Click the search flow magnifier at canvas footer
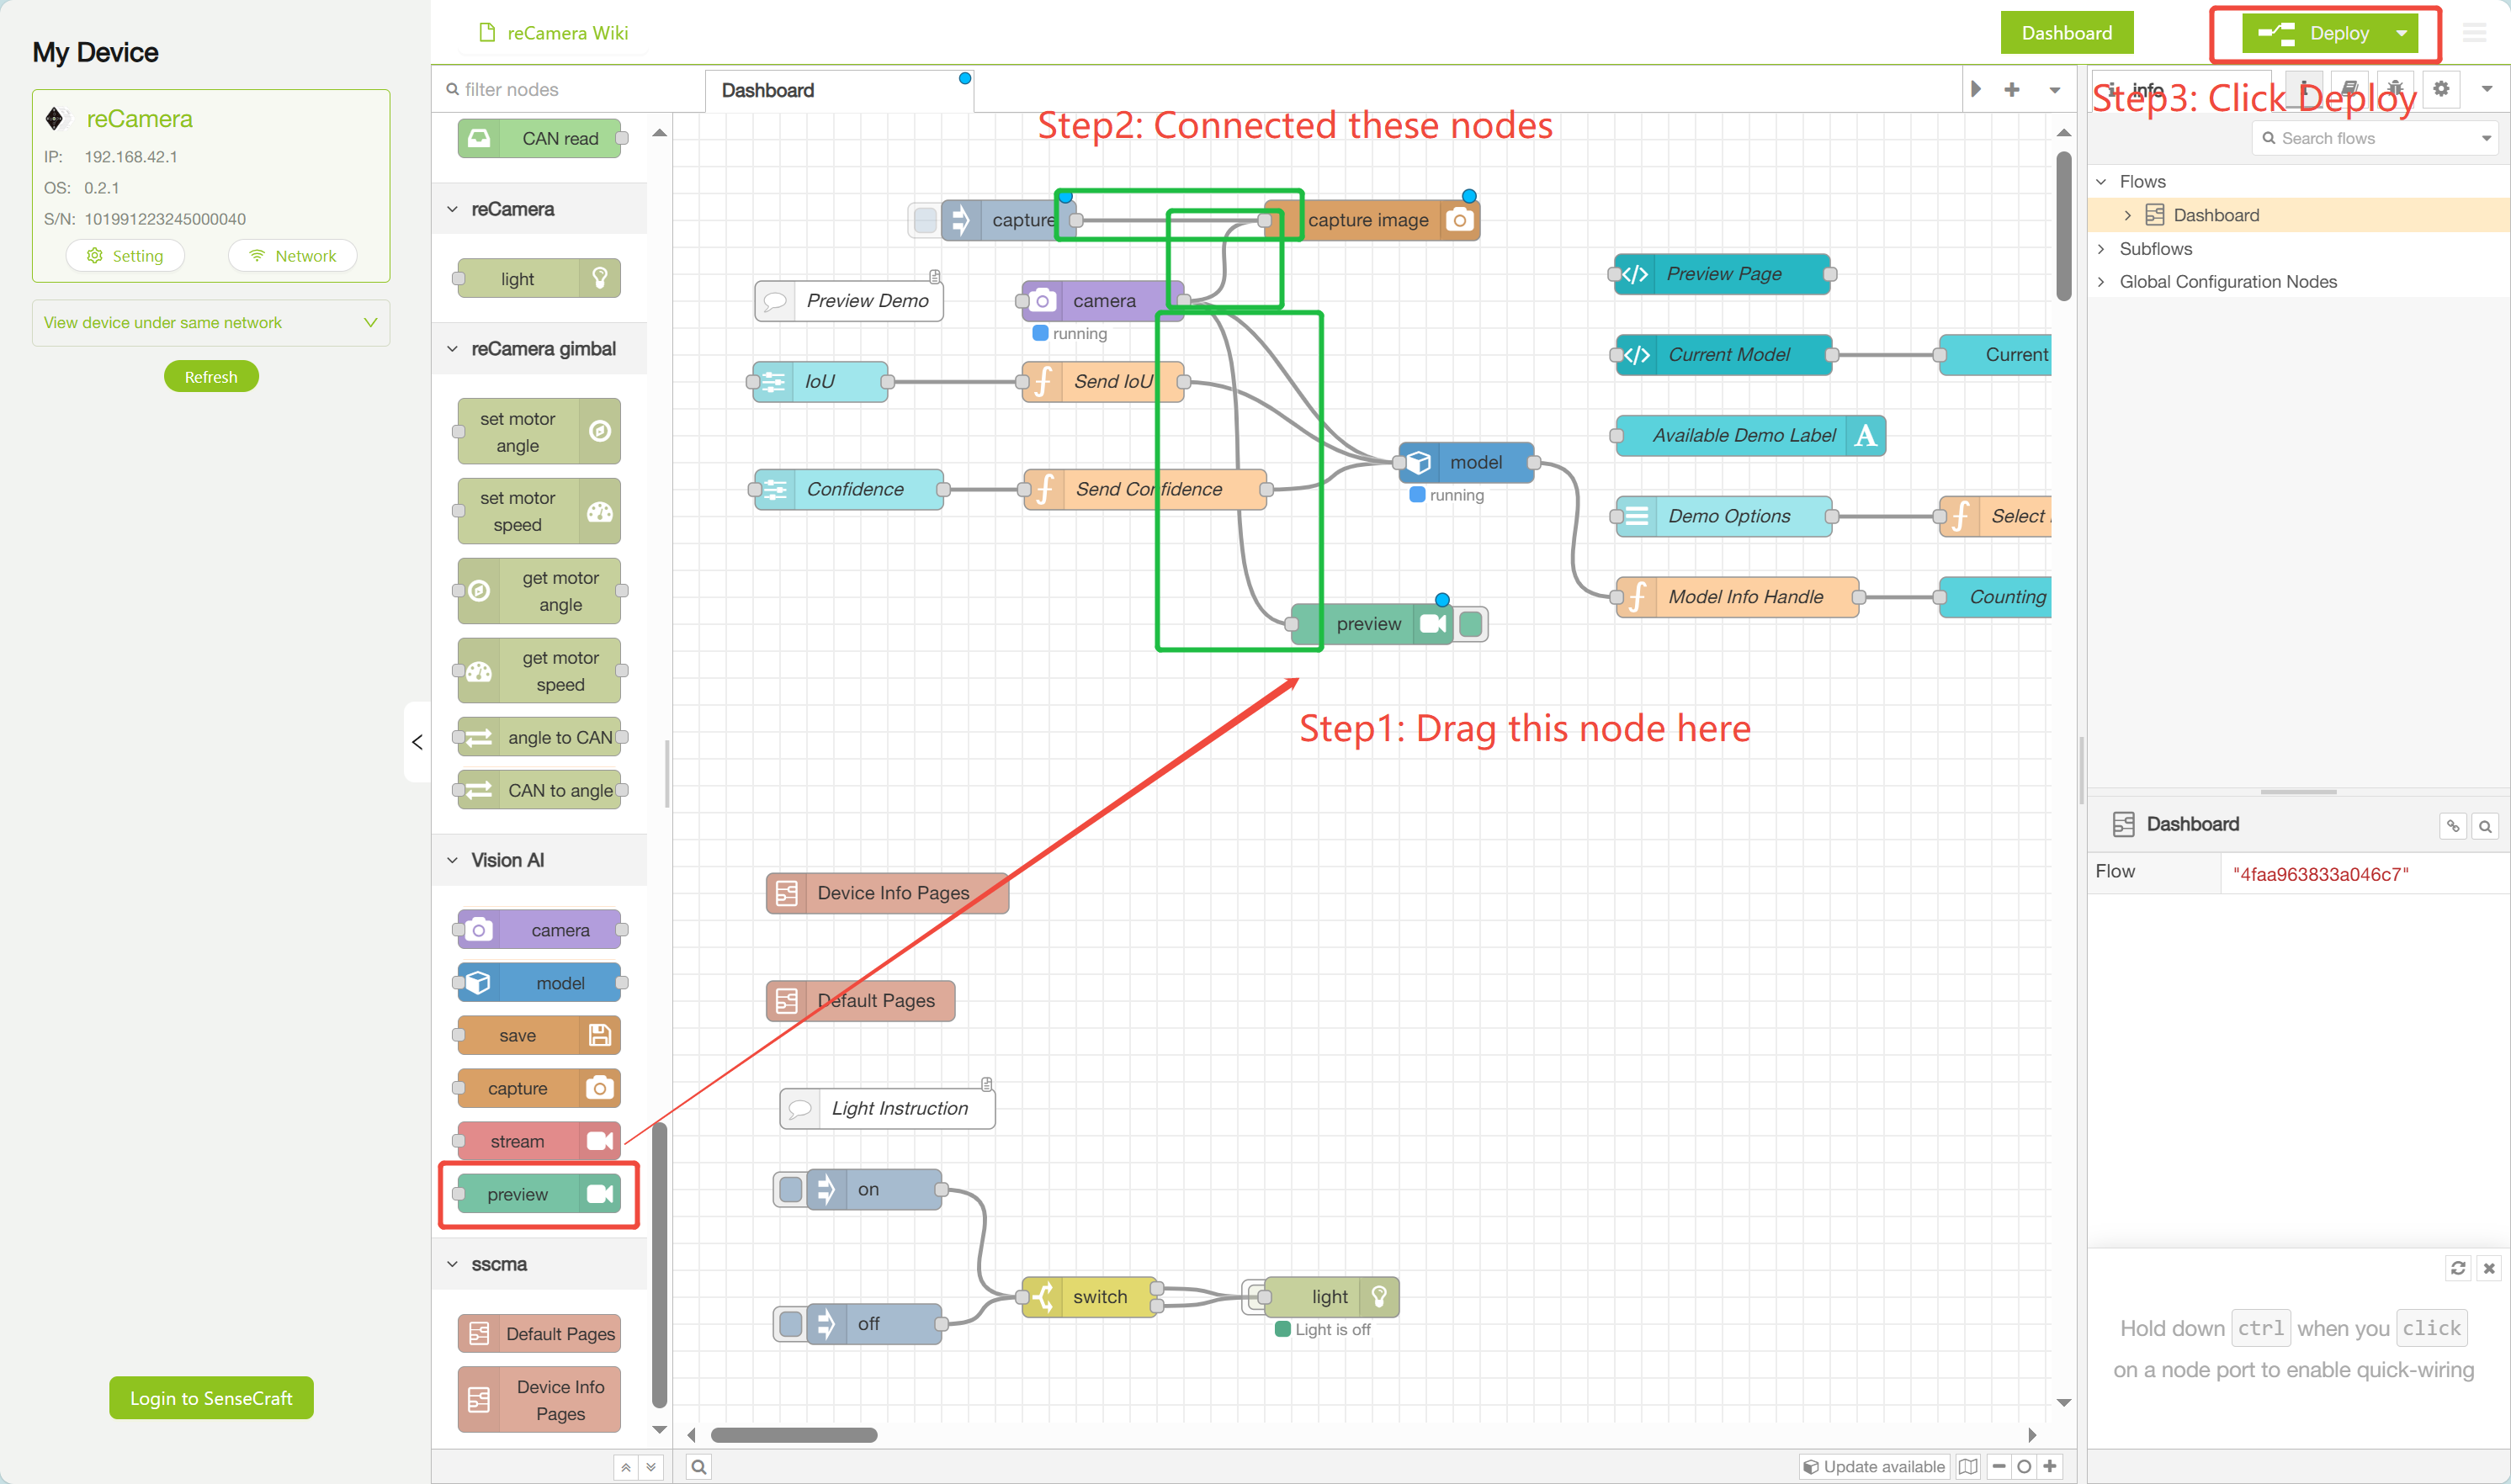Screen dimensions: 2511x1484 point(699,1466)
